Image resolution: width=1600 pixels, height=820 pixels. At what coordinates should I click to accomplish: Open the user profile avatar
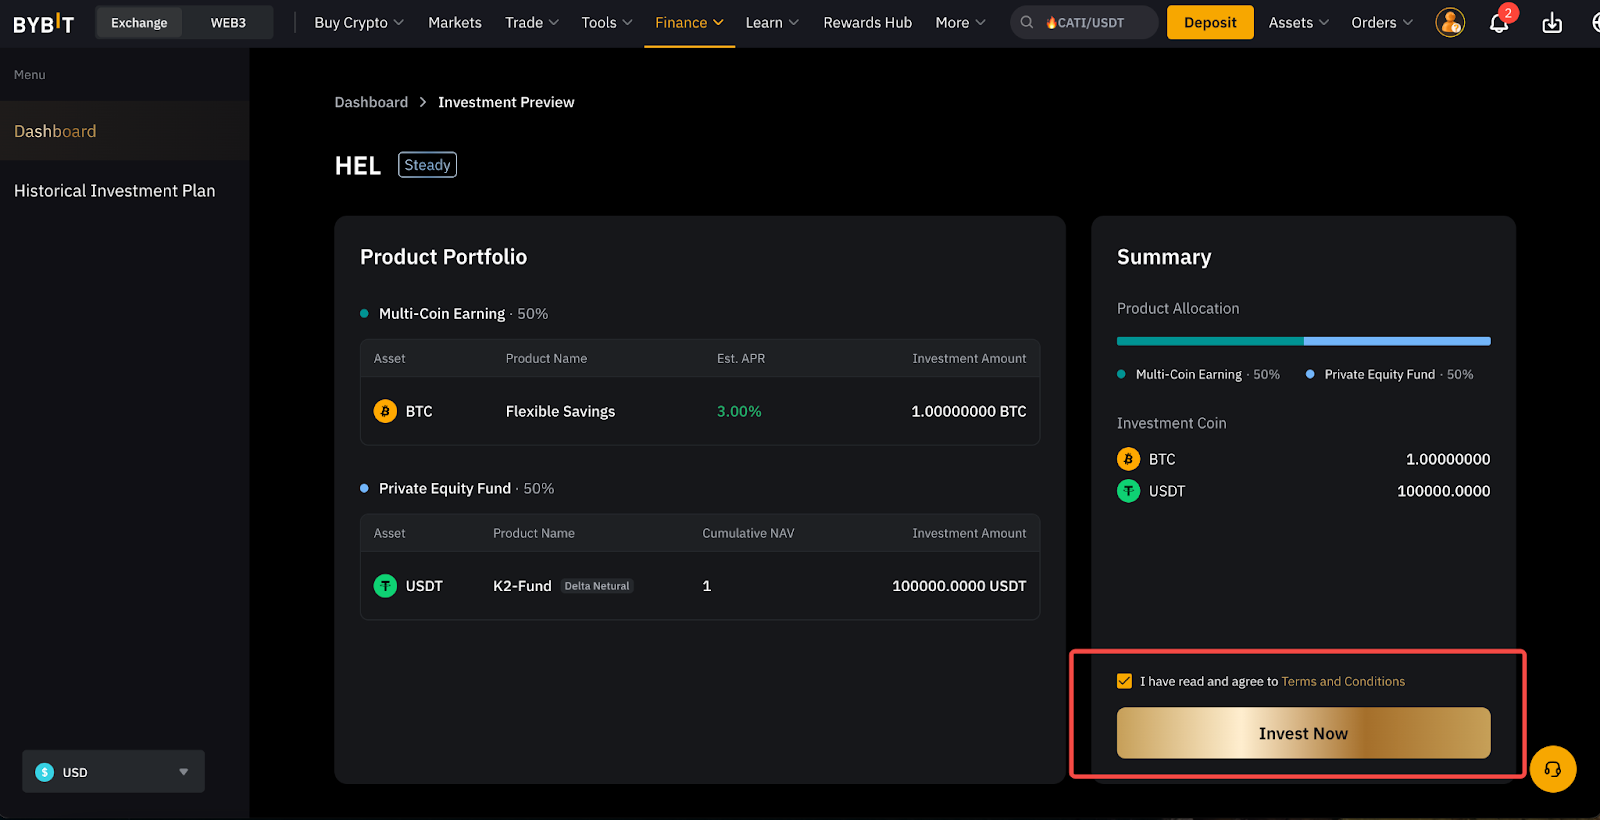[x=1449, y=22]
